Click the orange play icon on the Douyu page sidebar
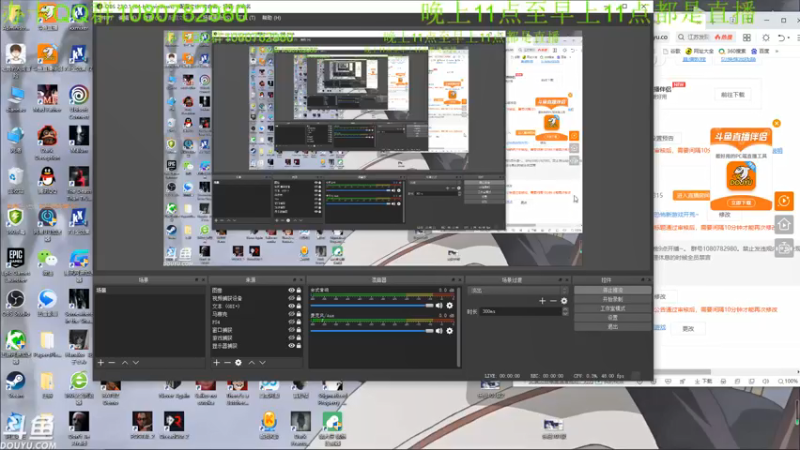Screen dimensions: 800x450 pos(784,201)
